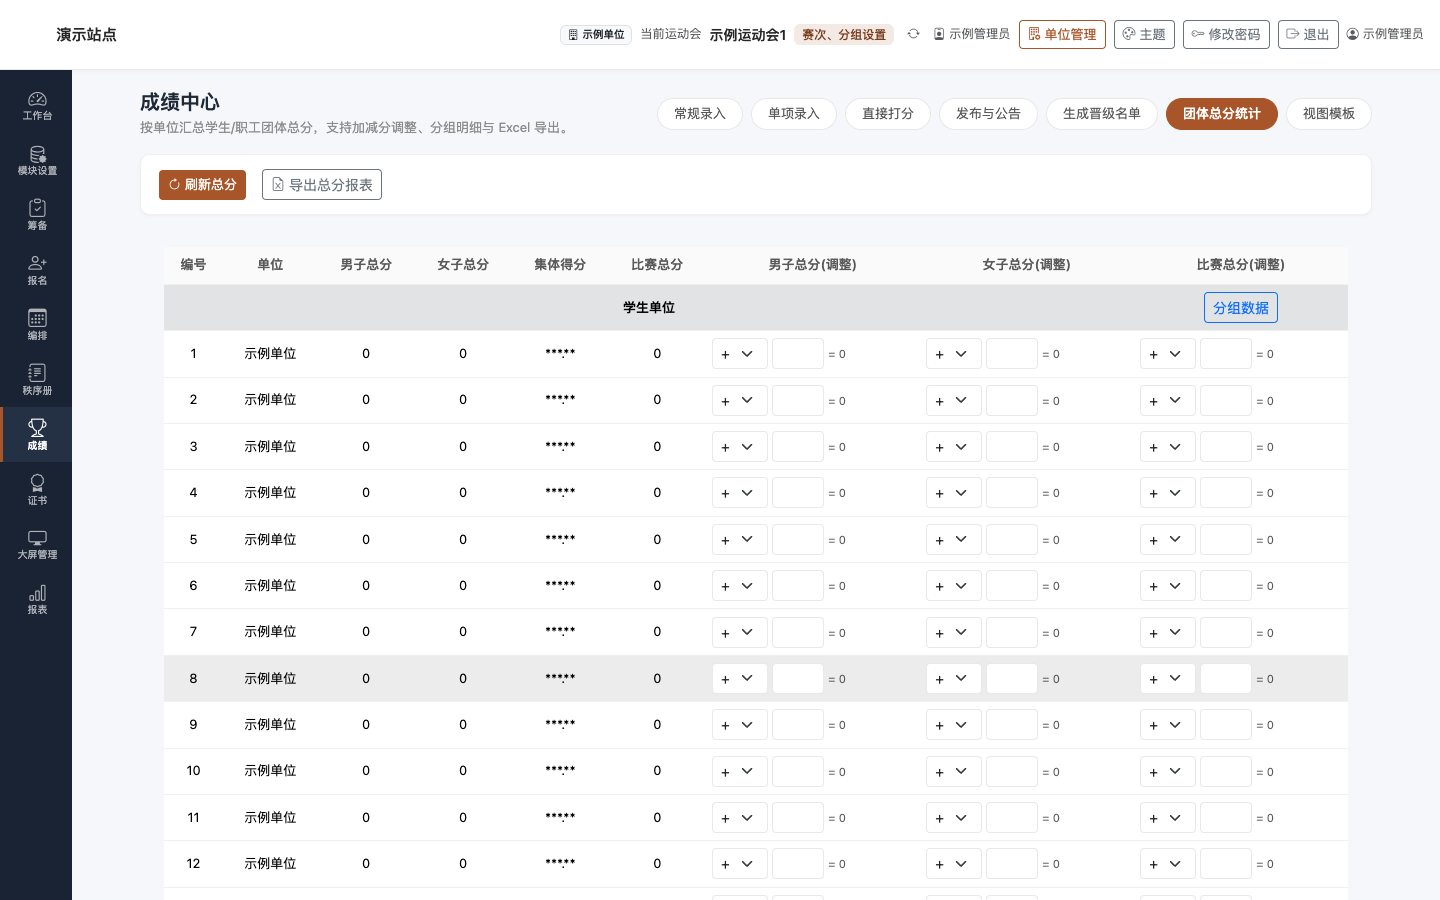Image resolution: width=1440 pixels, height=900 pixels.
Task: Click the 学生单位 group row label
Action: click(649, 308)
